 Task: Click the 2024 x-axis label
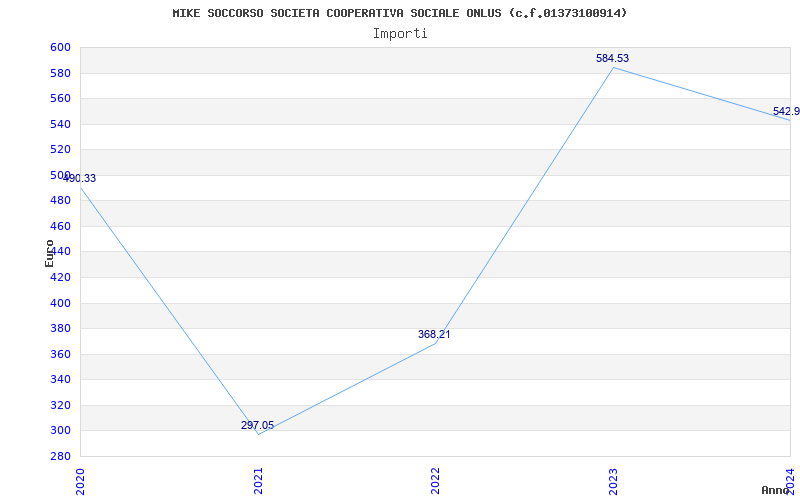click(790, 481)
